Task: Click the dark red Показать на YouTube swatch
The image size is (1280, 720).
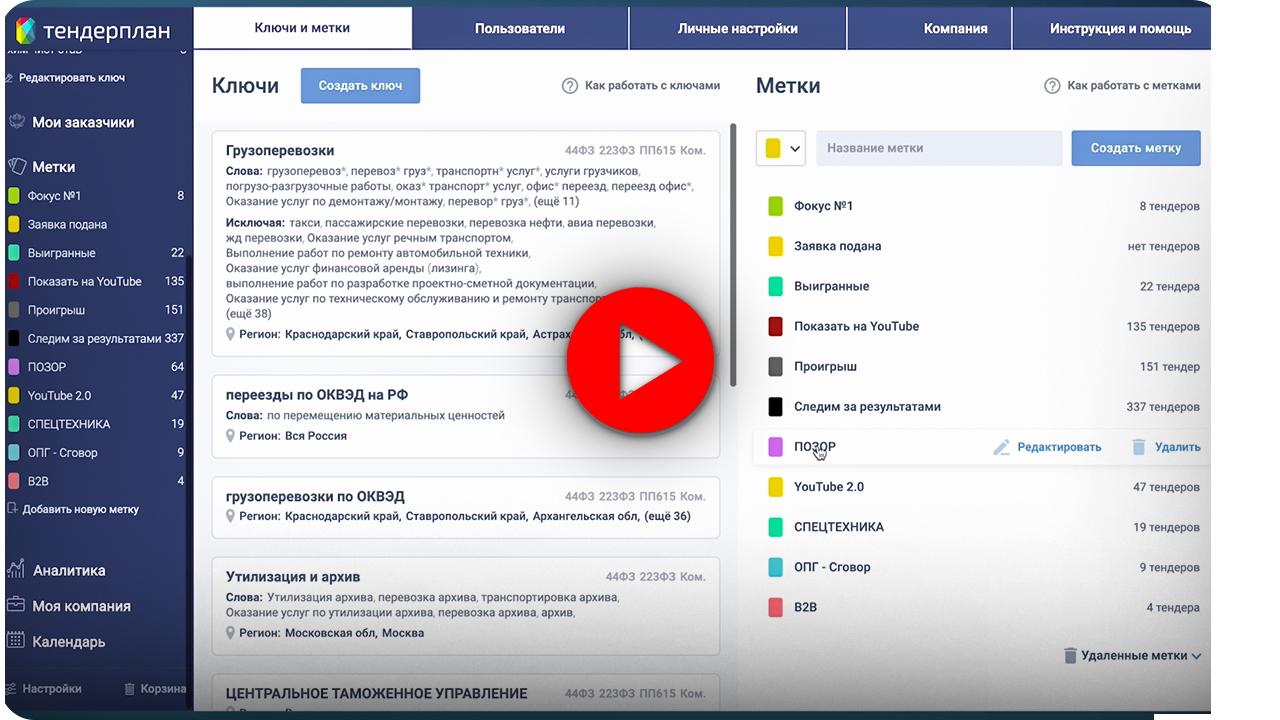Action: pyautogui.click(x=775, y=326)
